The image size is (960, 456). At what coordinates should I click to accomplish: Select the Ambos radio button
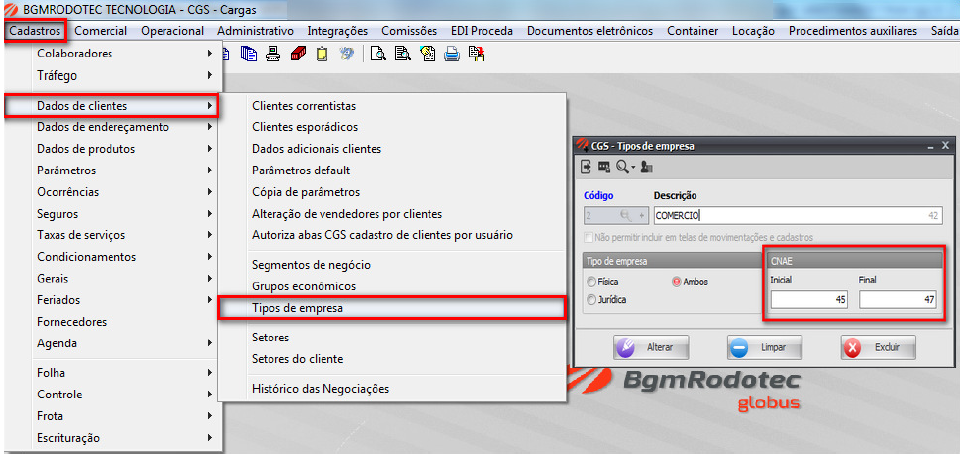[677, 282]
